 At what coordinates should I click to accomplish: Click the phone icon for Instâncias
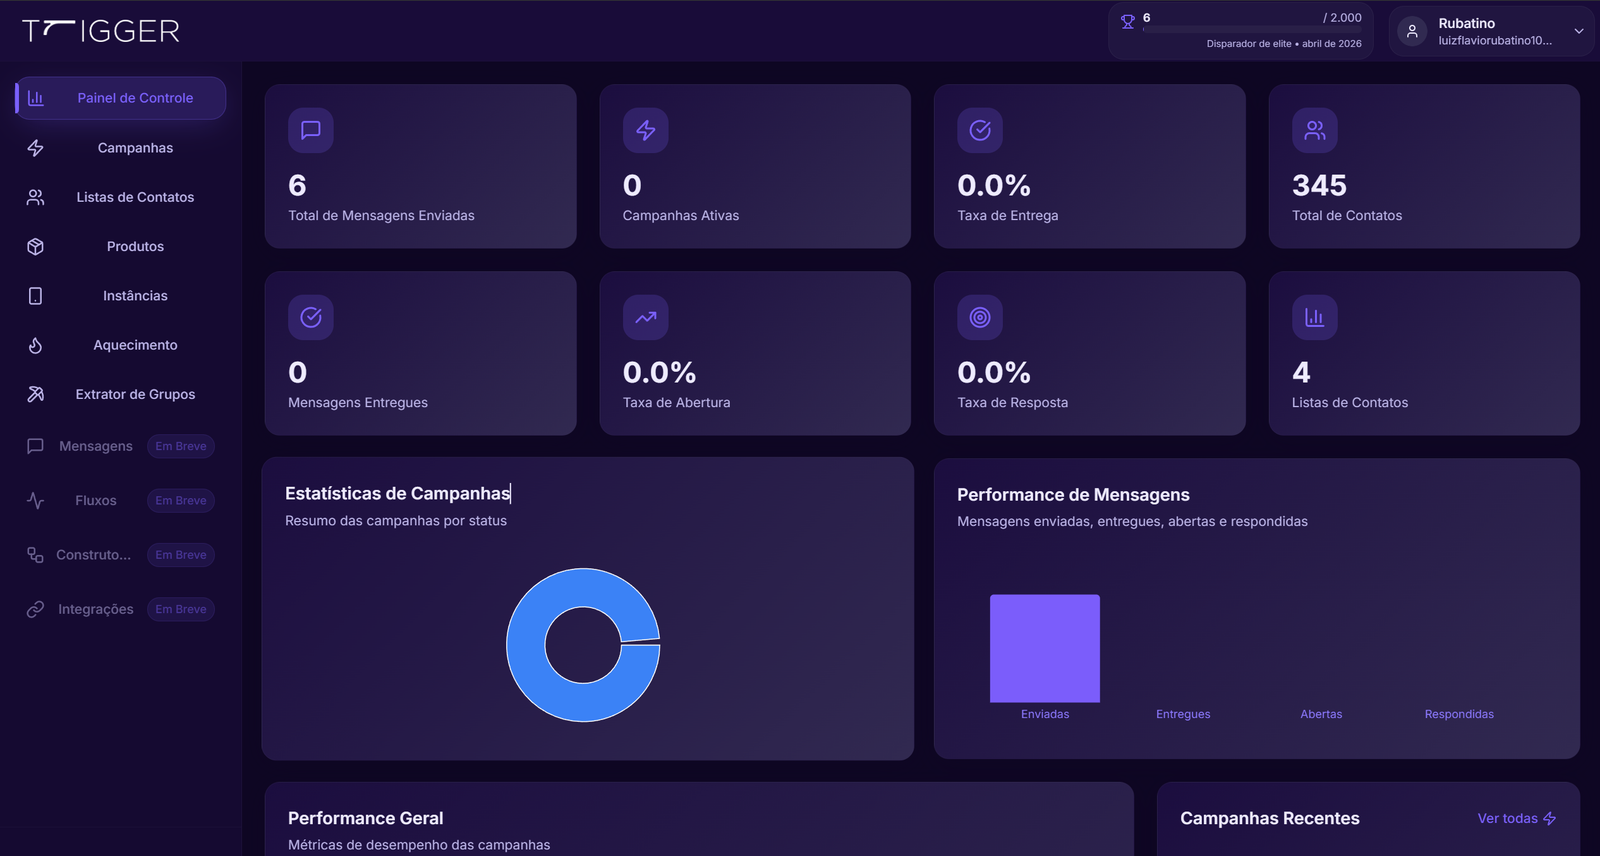click(x=36, y=296)
